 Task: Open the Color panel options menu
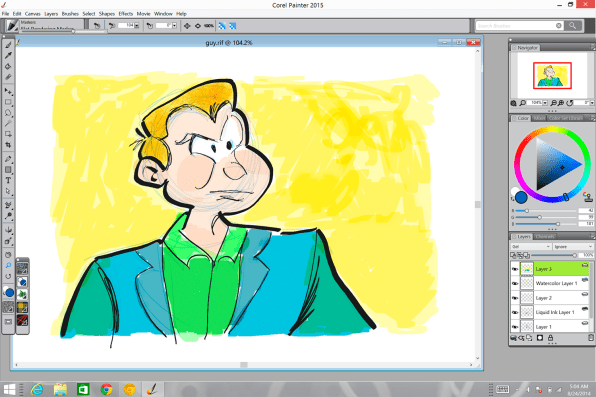pyautogui.click(x=593, y=118)
